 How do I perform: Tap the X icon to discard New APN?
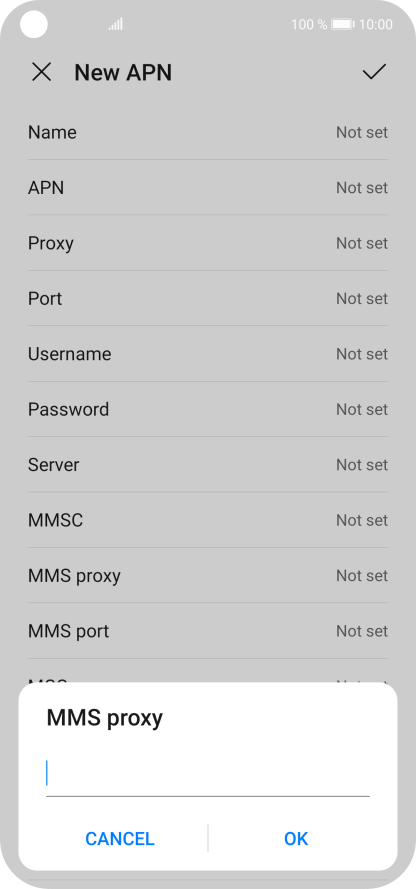click(x=41, y=72)
